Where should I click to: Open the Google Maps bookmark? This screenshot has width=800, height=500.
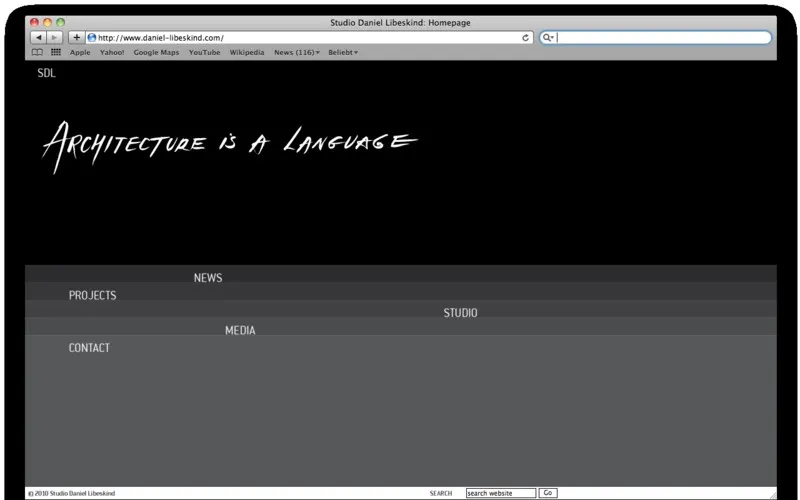(x=156, y=52)
